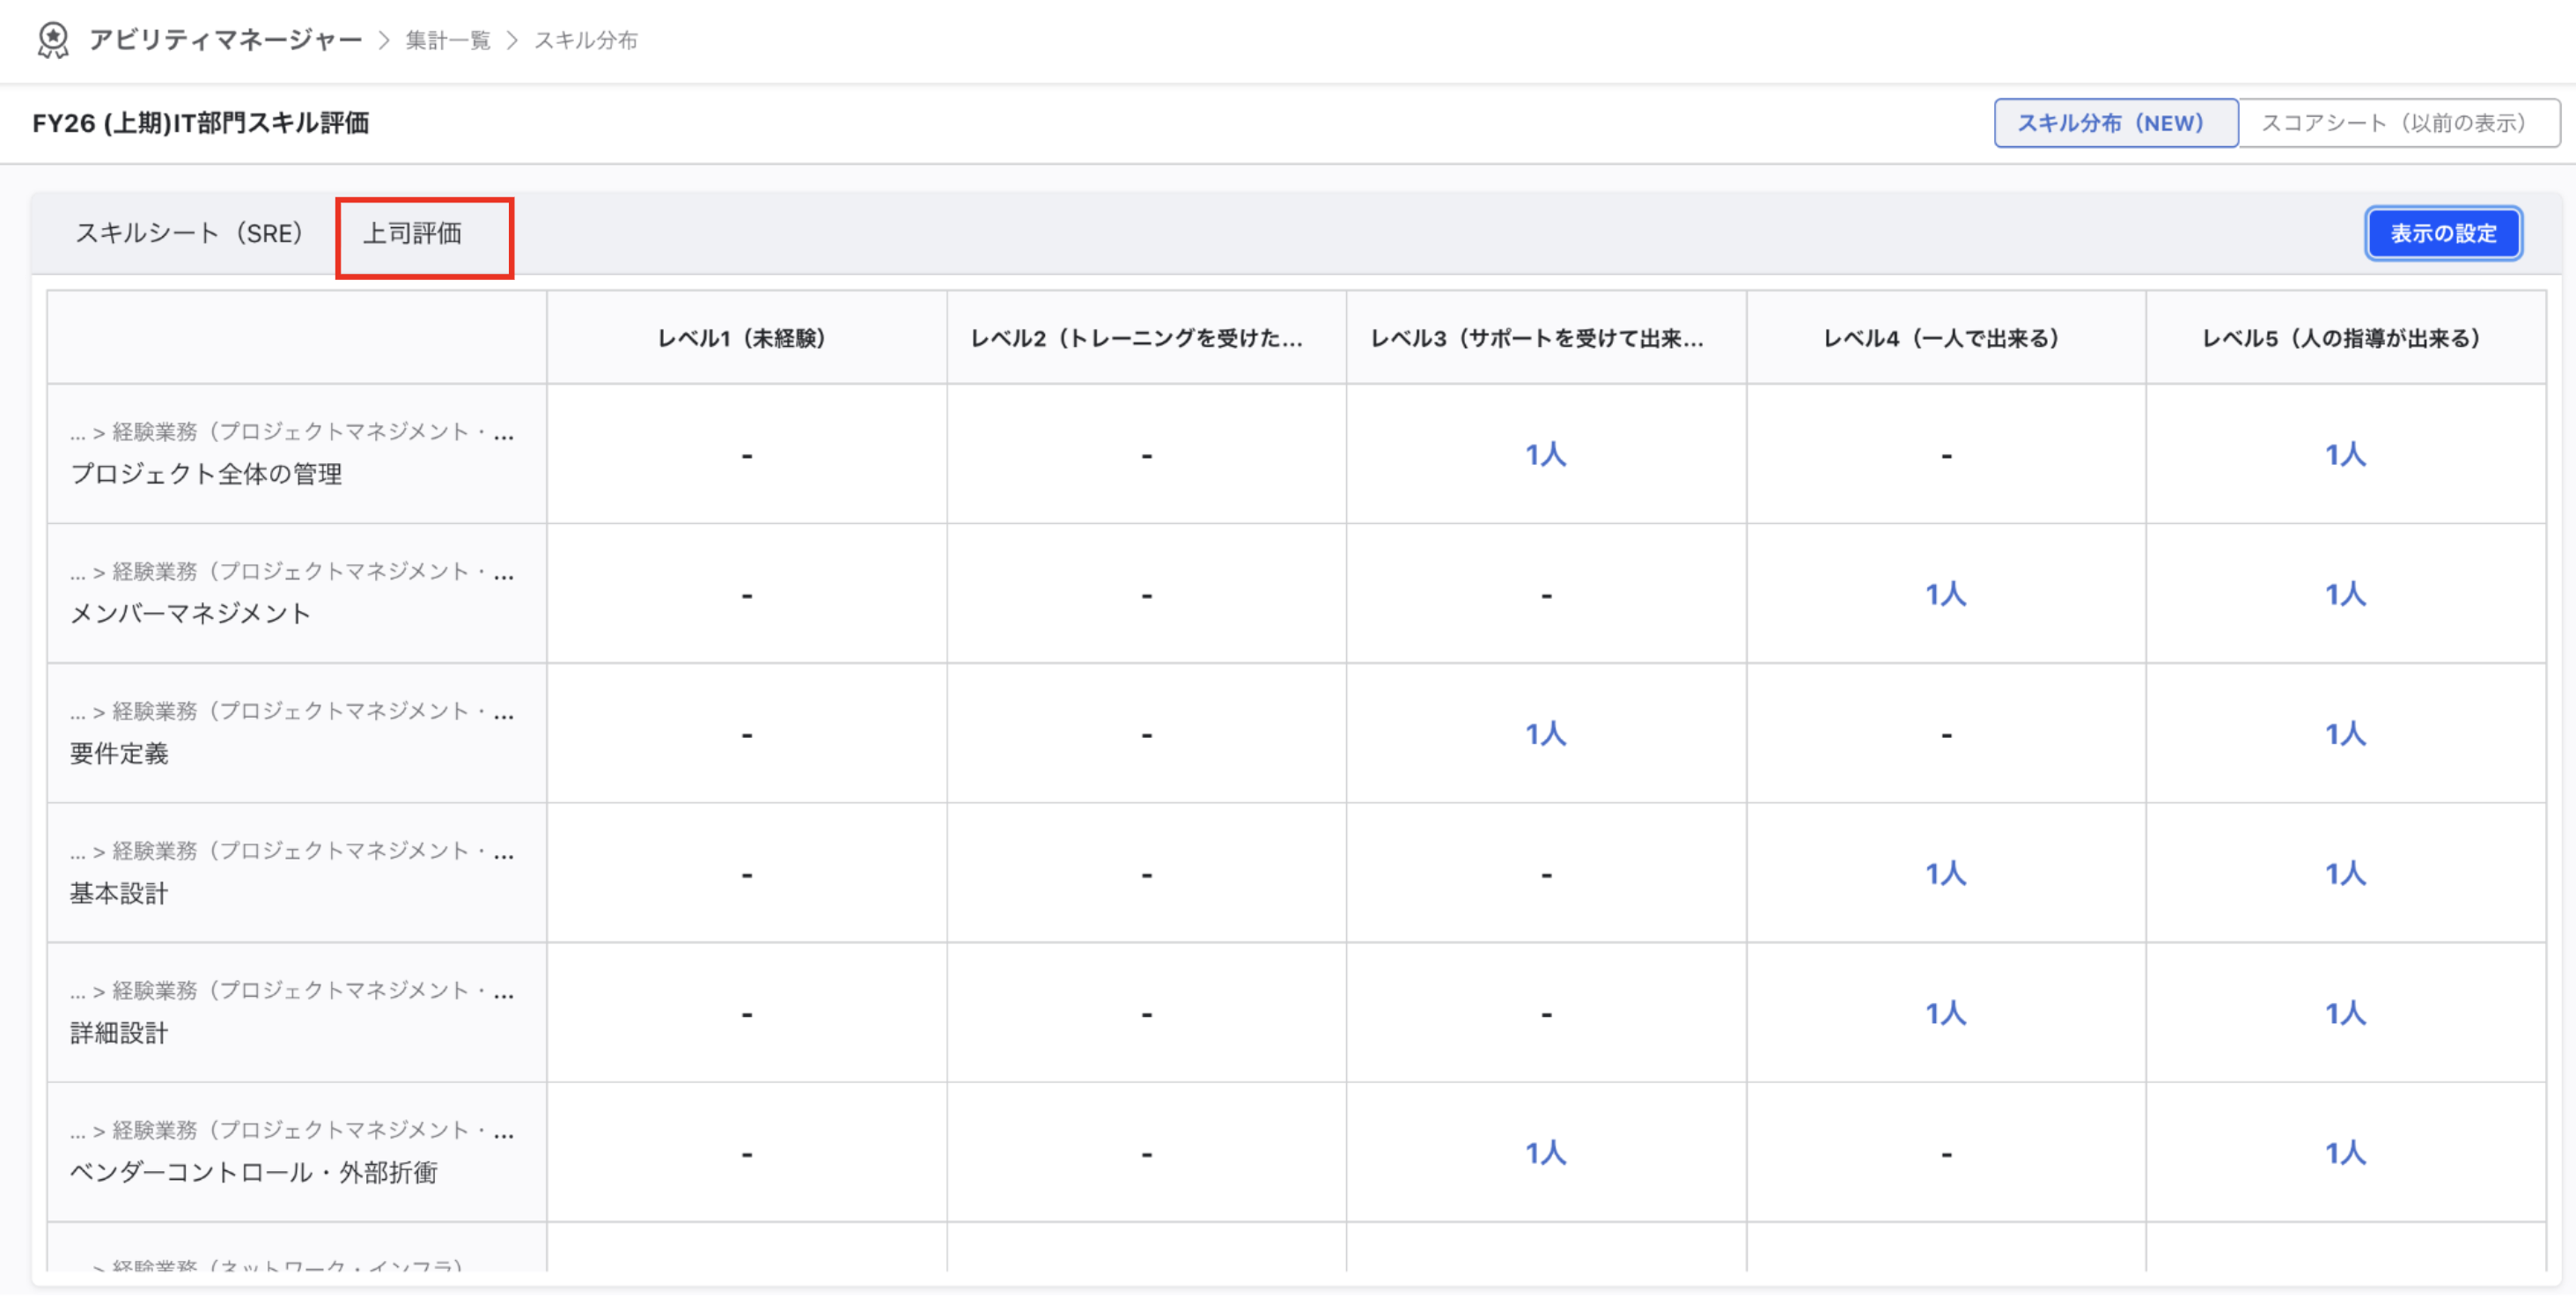Click レベル5（人の指導が出来る）column header
Screen dimensions: 2576x1312
(2346, 339)
